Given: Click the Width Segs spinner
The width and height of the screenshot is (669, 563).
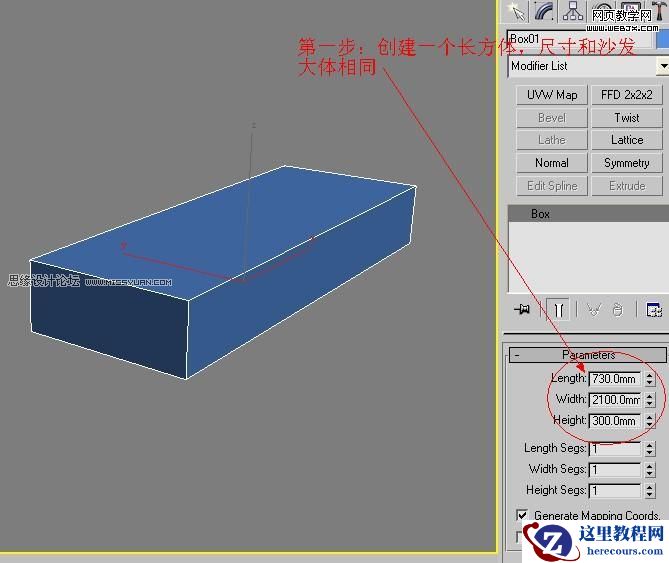Looking at the screenshot, I should tap(649, 470).
